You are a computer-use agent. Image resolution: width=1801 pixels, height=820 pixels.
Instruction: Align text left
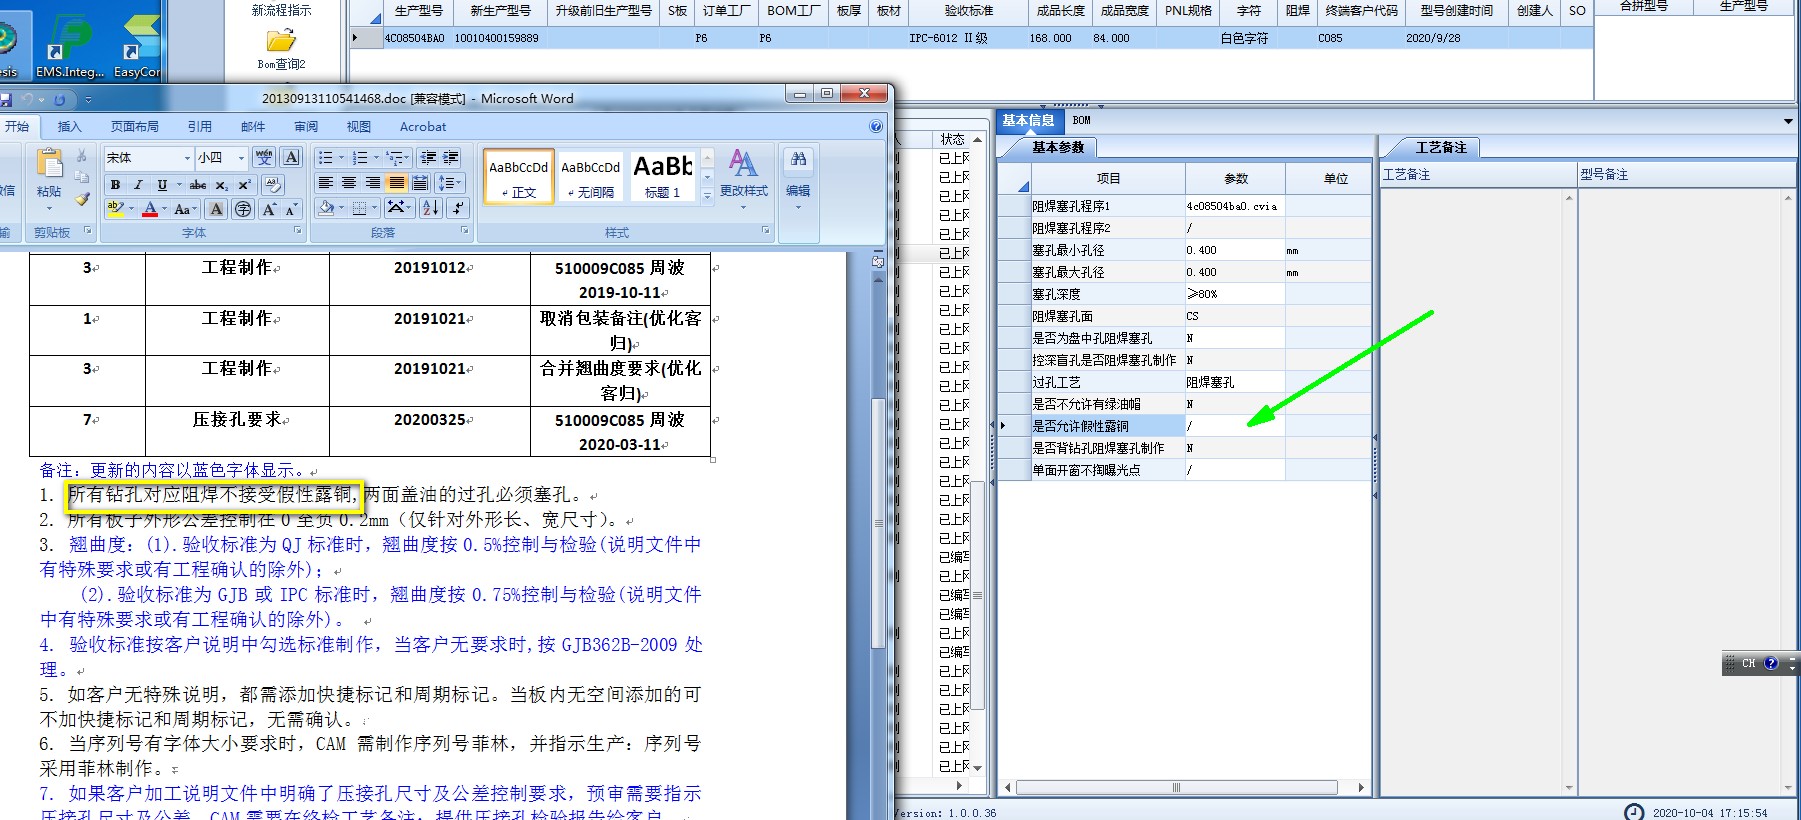[x=326, y=183]
